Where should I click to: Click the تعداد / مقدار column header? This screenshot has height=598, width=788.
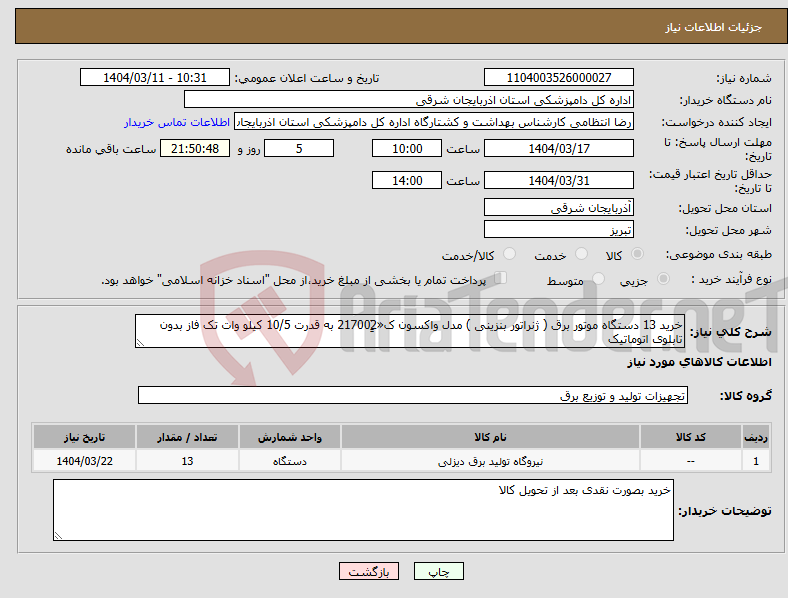pos(187,437)
